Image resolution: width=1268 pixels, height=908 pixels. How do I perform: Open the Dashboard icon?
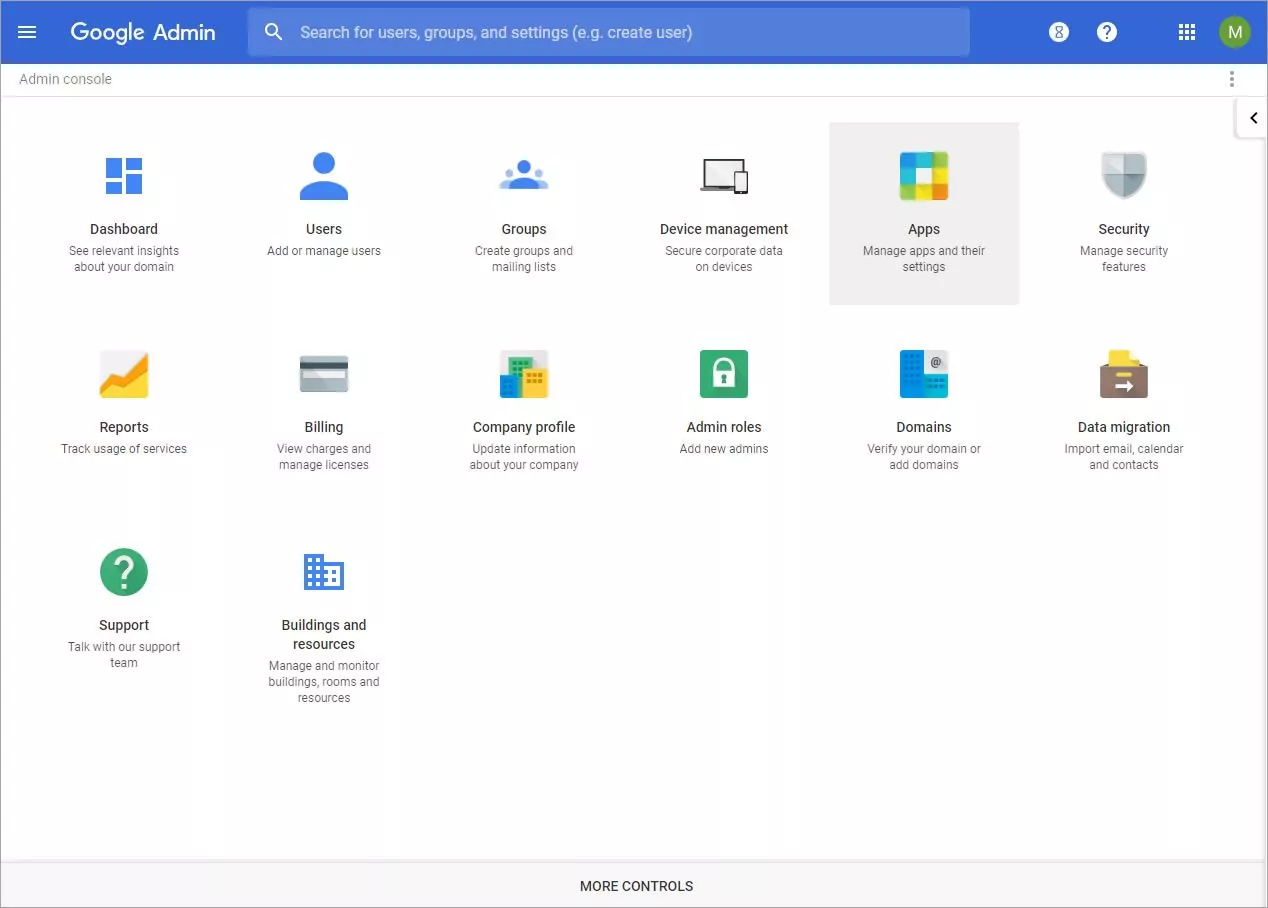[124, 176]
